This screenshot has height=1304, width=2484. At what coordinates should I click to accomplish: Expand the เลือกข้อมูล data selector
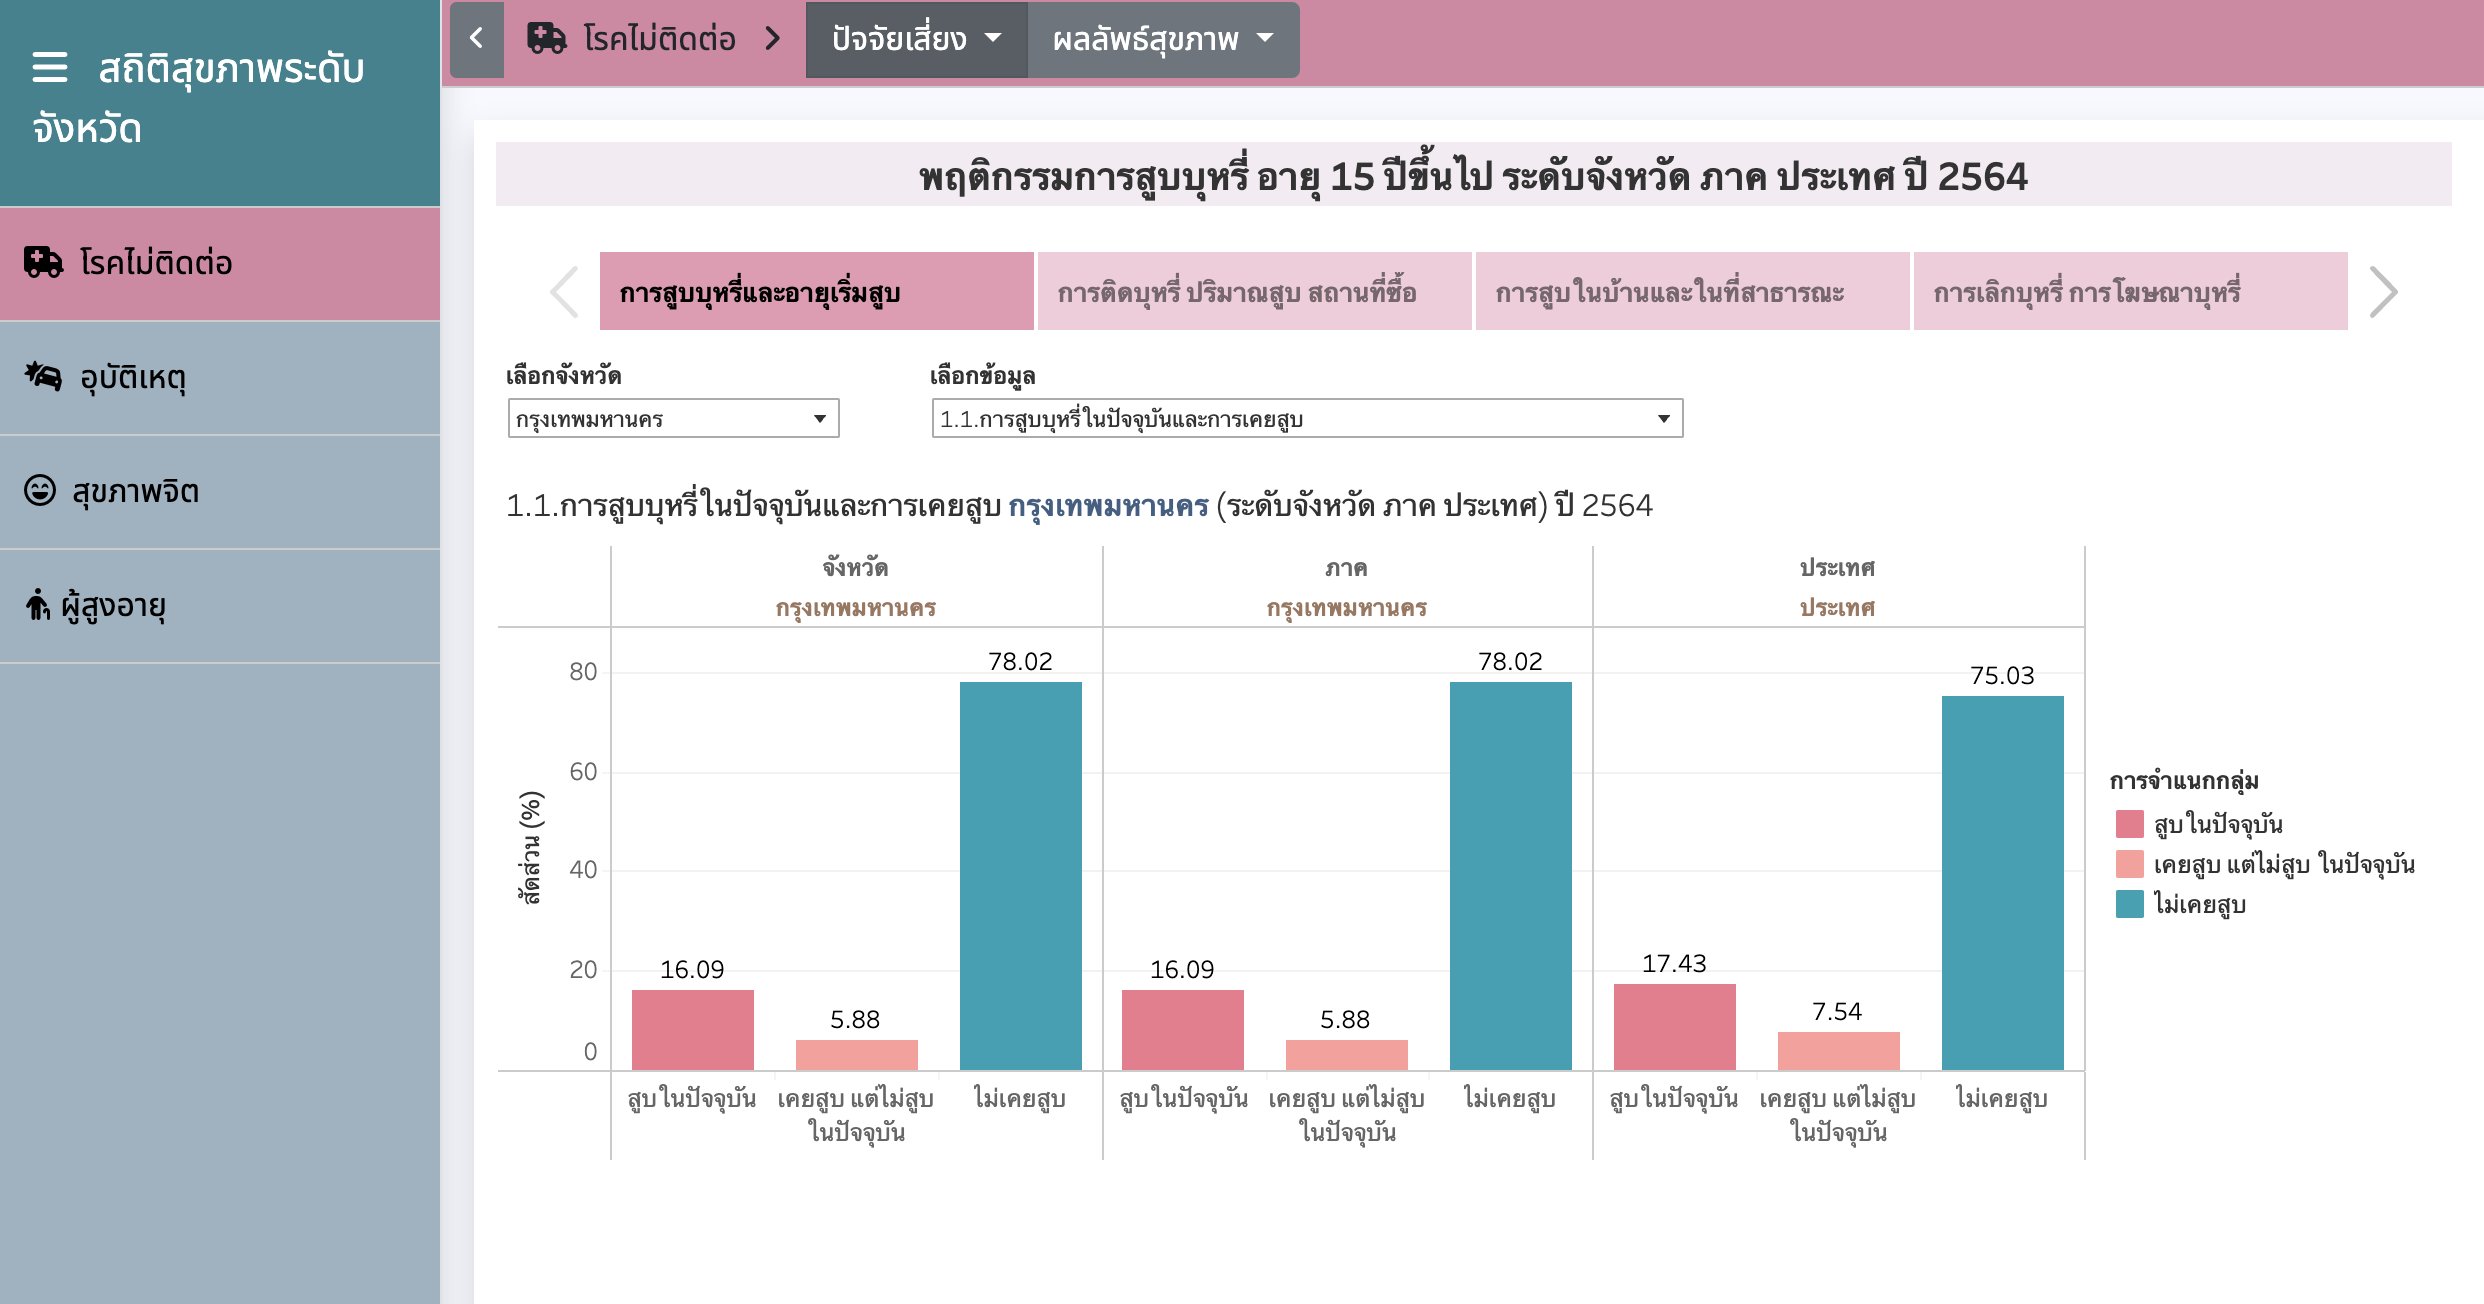1306,418
